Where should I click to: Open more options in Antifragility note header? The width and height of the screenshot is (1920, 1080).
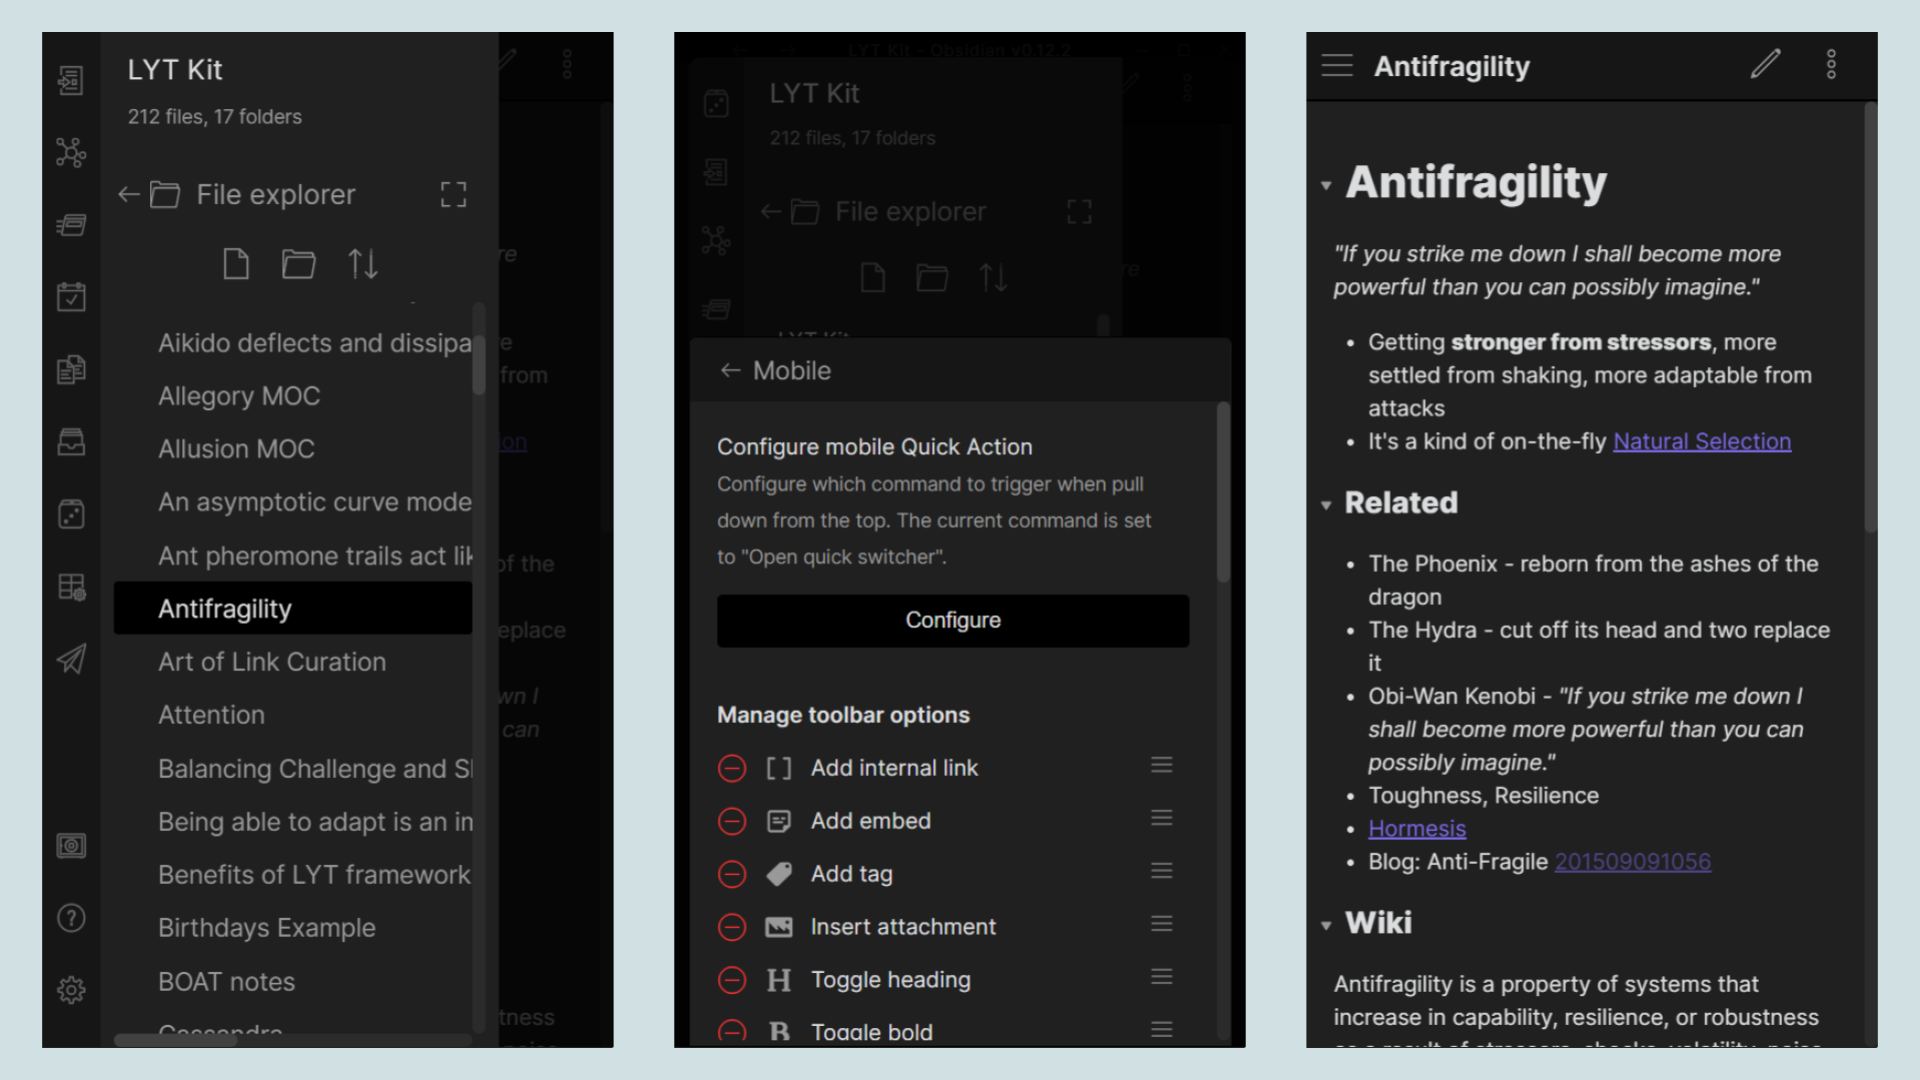pos(1831,64)
